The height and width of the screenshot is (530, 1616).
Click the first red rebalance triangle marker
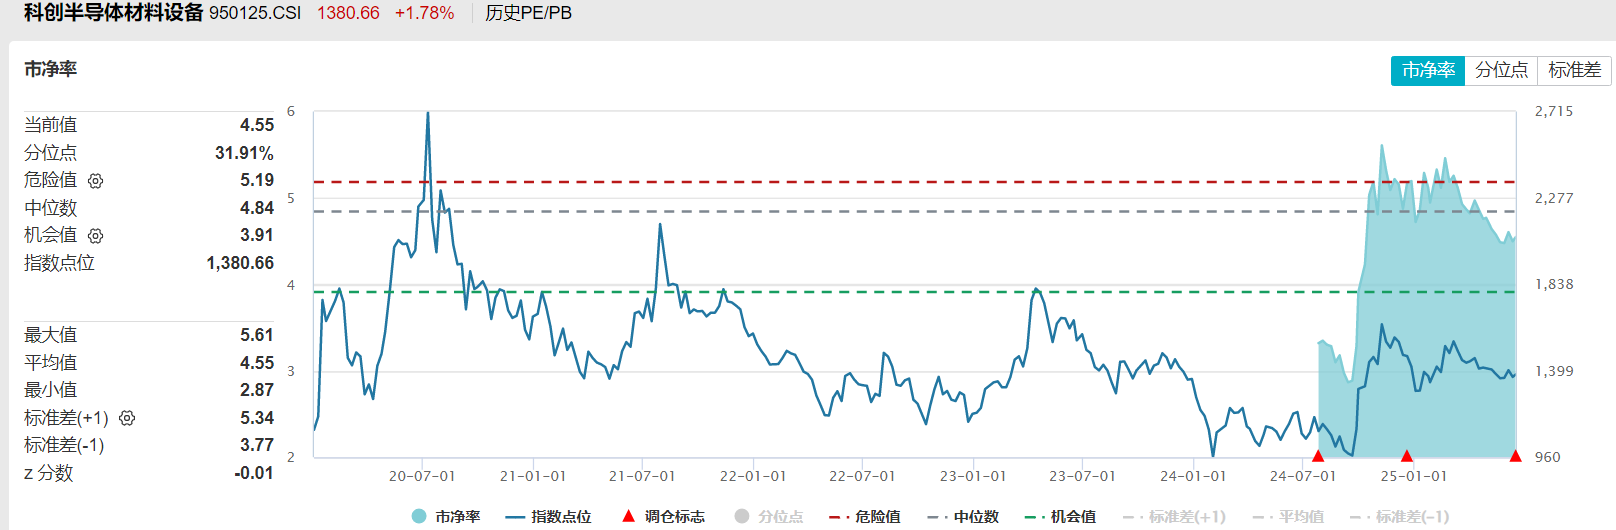coord(1318,456)
